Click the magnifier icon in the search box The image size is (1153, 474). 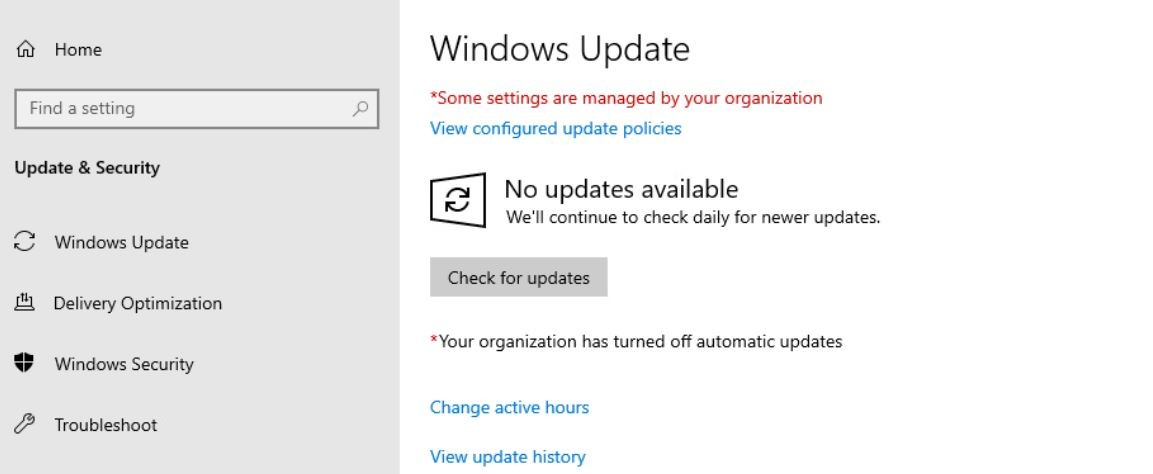[x=360, y=109]
